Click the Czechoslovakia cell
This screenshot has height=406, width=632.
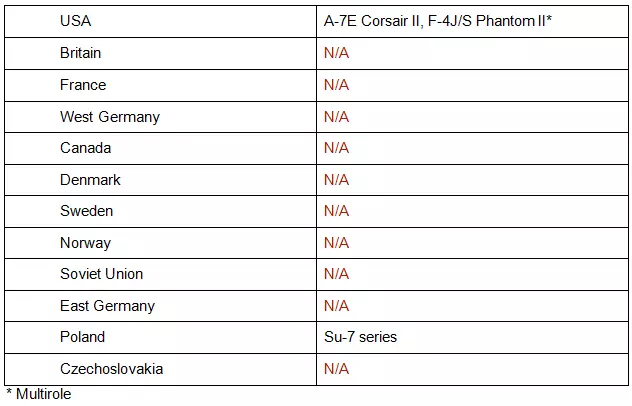point(111,369)
